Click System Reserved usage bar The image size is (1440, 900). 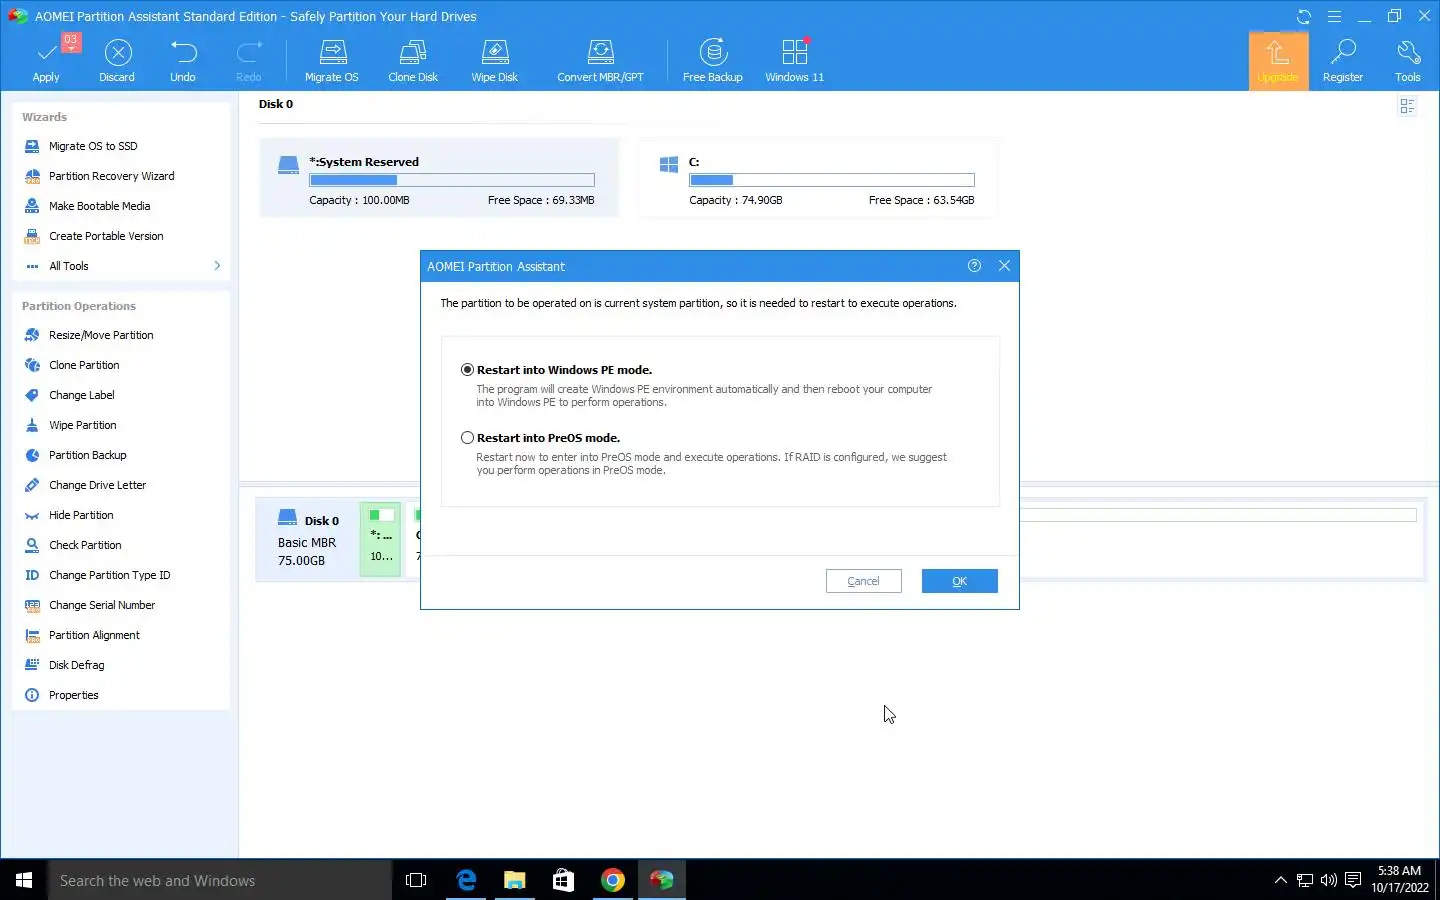coord(452,180)
